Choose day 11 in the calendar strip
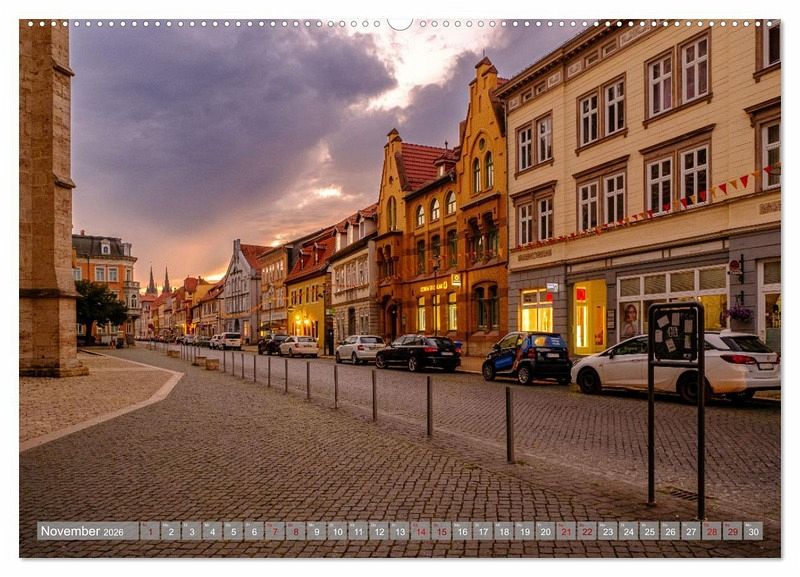This screenshot has width=800, height=577. coord(358,531)
